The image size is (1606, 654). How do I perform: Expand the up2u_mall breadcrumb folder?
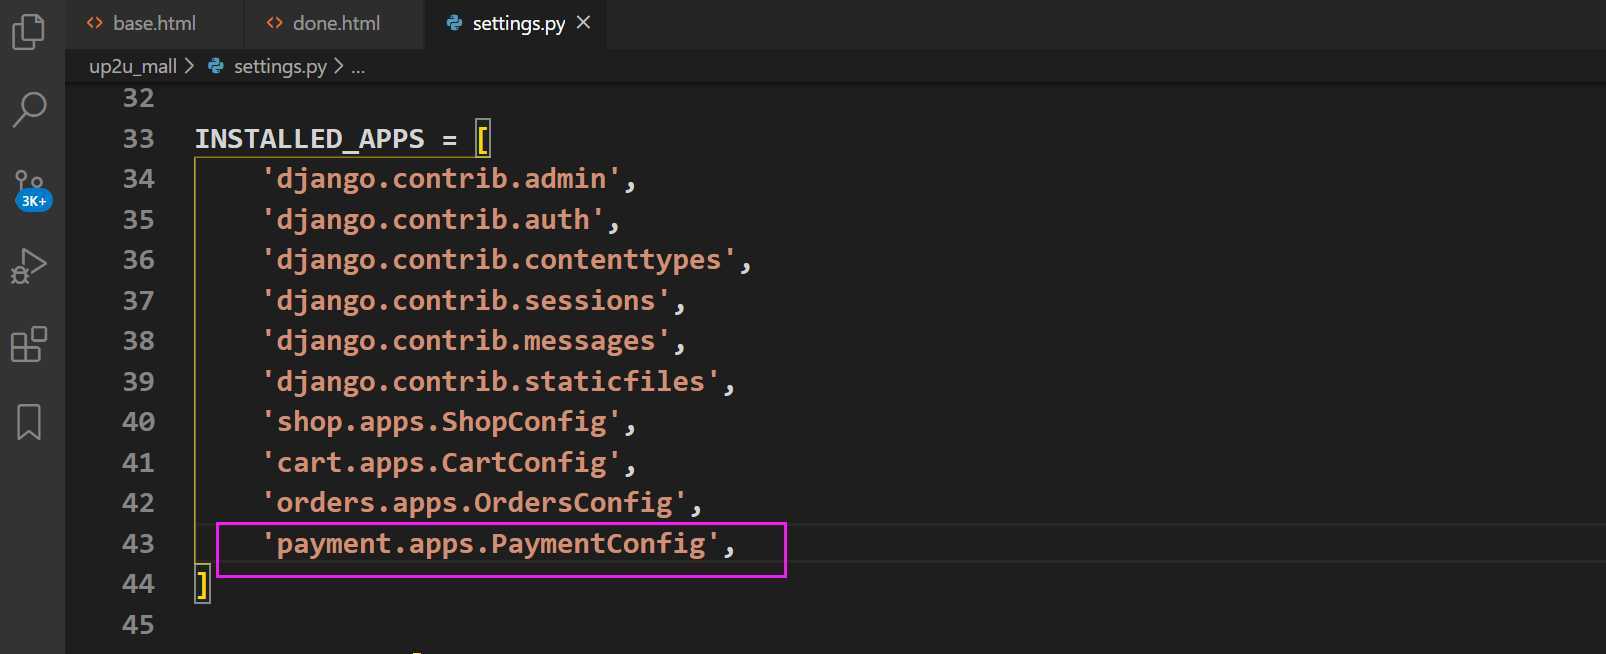point(132,66)
